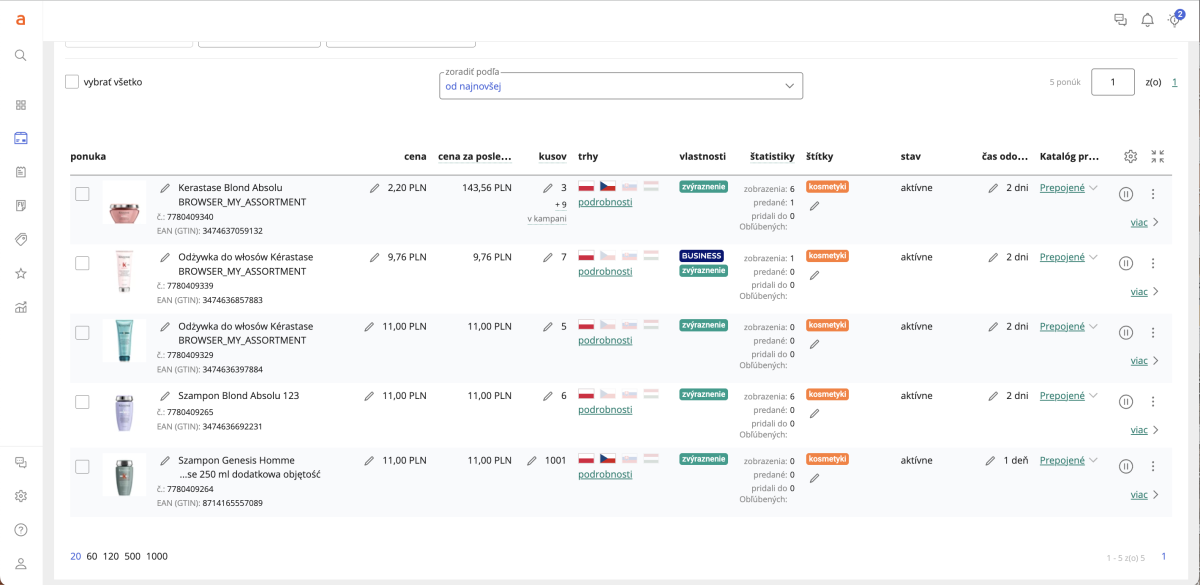The width and height of the screenshot is (1200, 585).
Task: Expand 'viac' for Kerastase Blond Absolu row
Action: 1145,222
